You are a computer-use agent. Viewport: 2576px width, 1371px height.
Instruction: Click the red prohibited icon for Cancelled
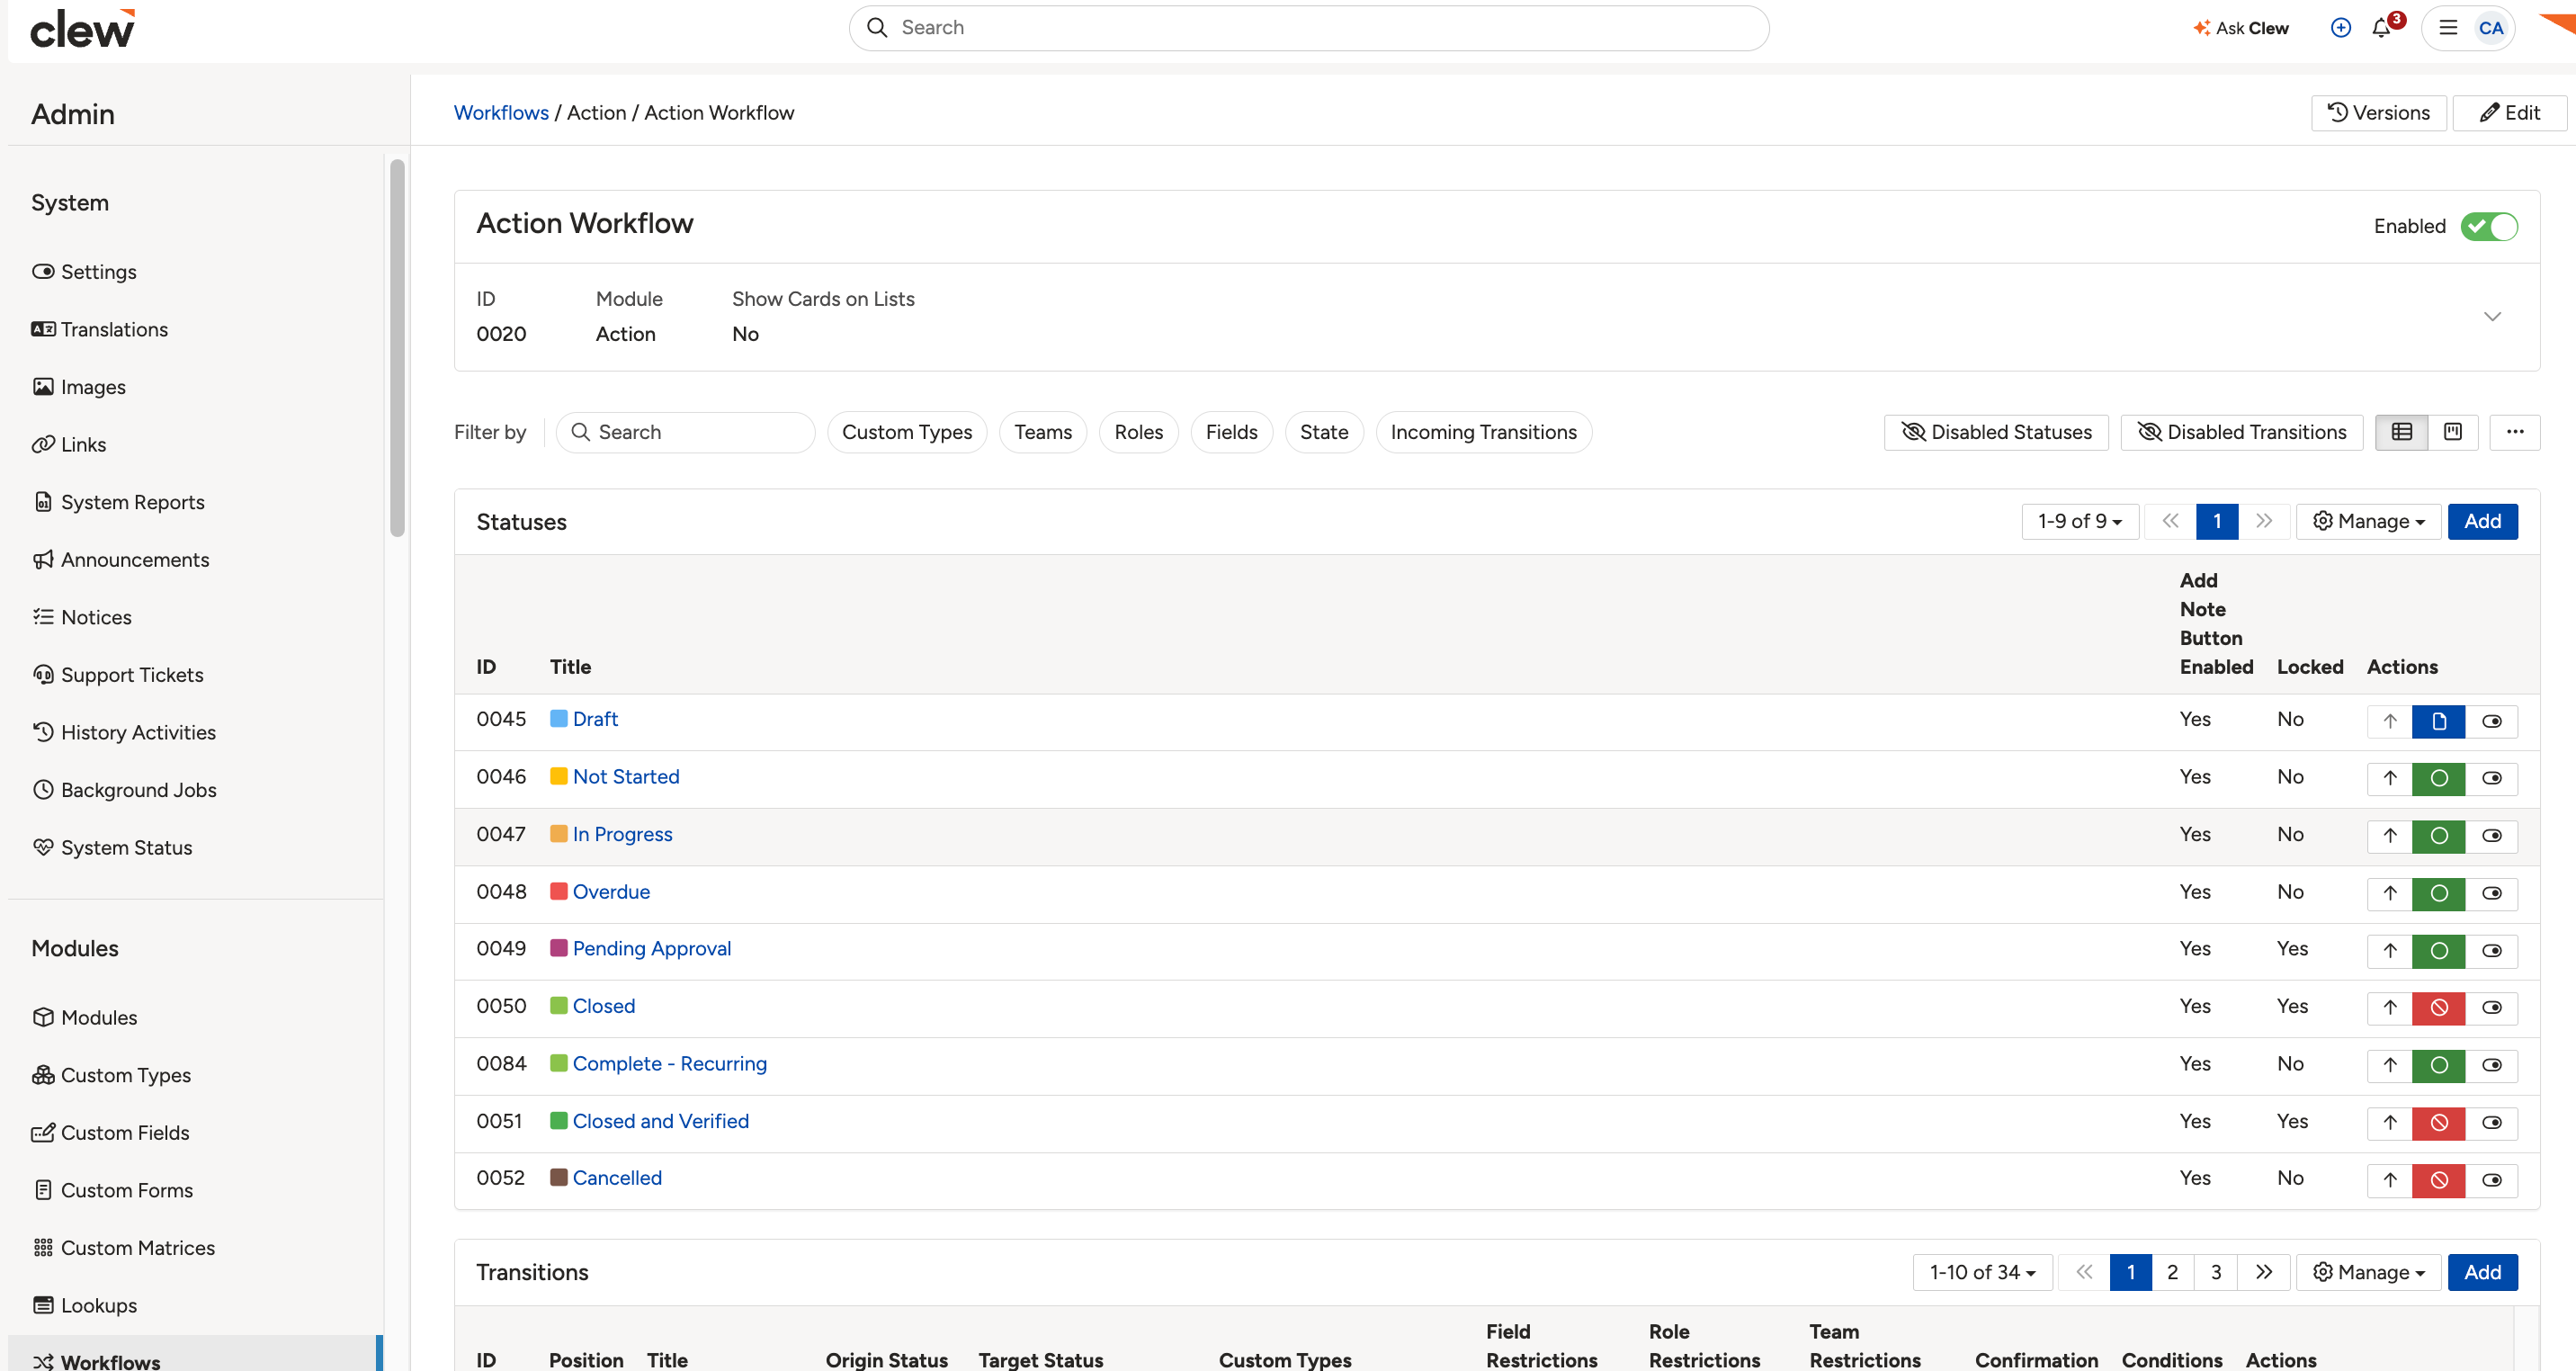[x=2439, y=1180]
